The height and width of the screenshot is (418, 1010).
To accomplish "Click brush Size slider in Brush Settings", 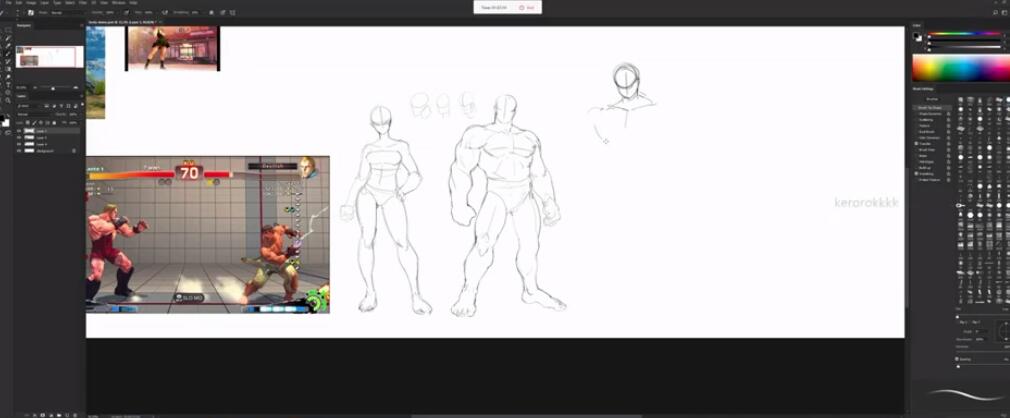I will tap(983, 317).
